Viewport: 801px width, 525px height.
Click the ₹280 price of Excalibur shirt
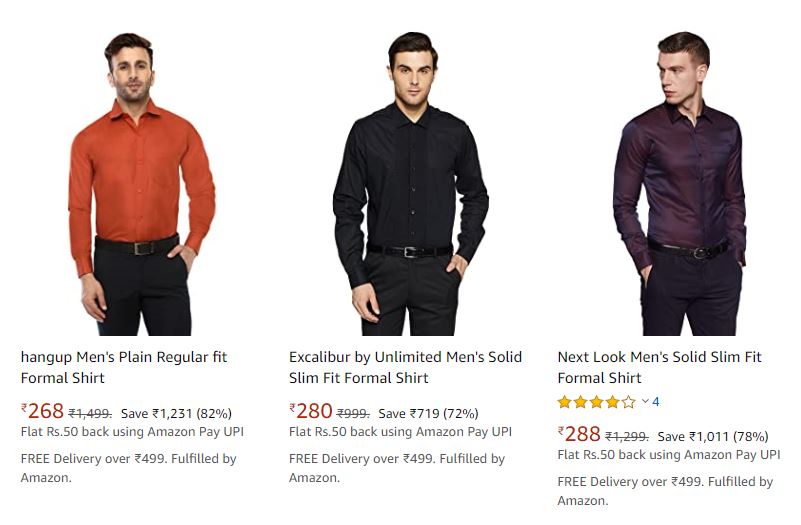click(311, 412)
